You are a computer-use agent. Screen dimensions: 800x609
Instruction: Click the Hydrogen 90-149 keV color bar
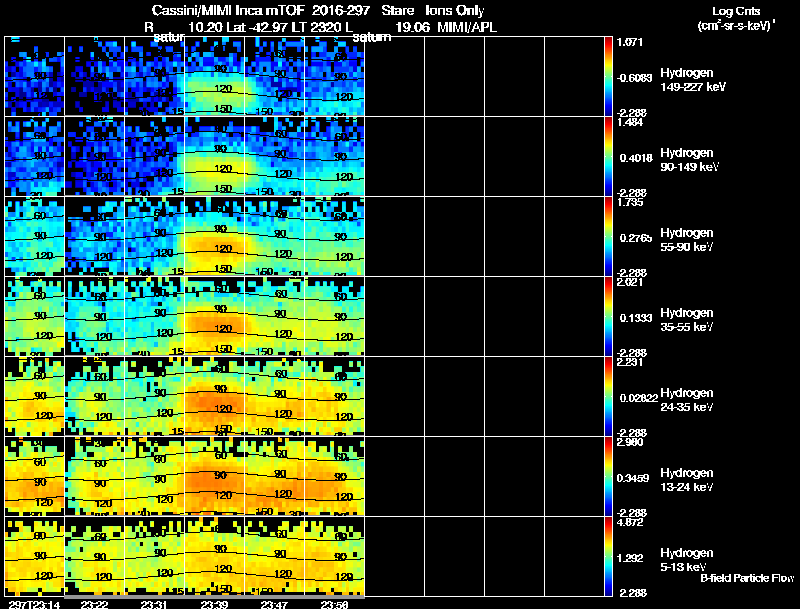[608, 157]
